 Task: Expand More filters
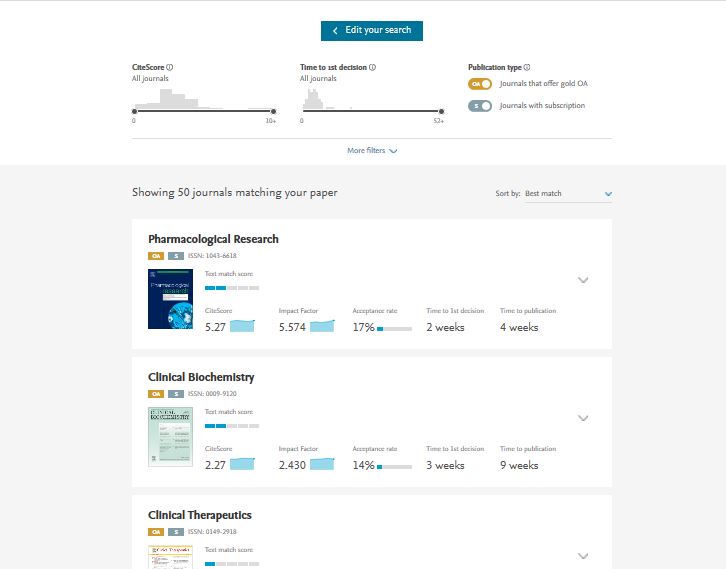[x=372, y=150]
